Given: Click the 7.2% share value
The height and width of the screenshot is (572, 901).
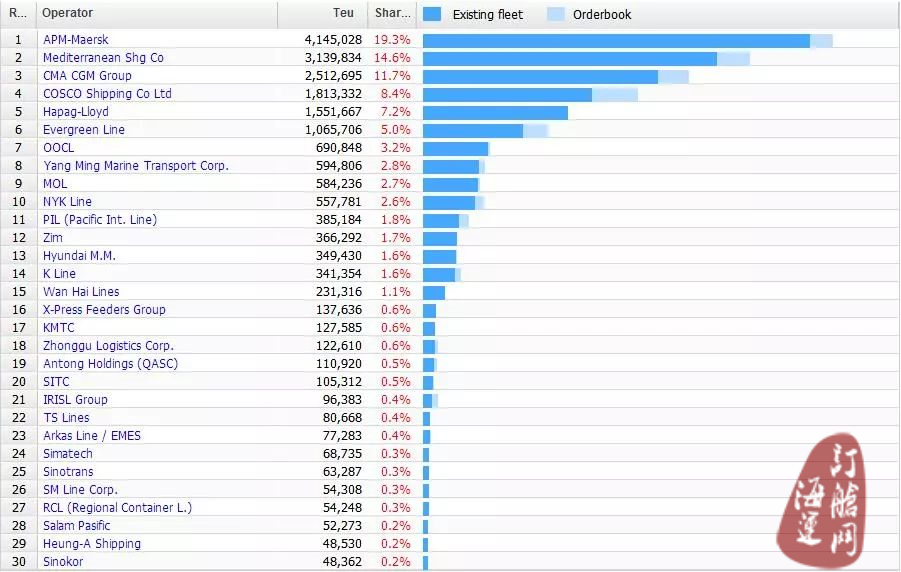Looking at the screenshot, I should (x=396, y=112).
